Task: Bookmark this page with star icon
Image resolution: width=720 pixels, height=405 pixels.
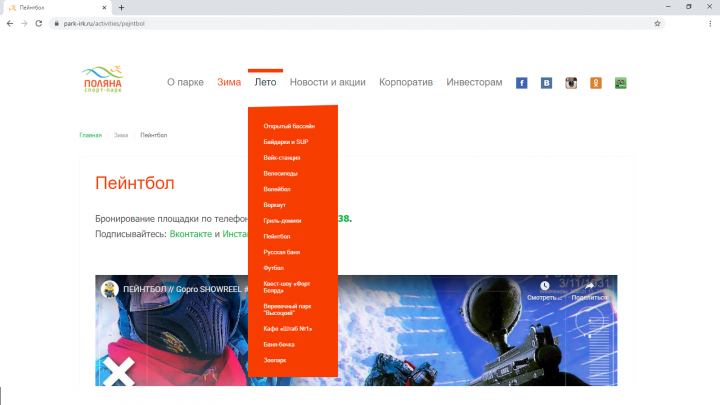Action: 657,23
